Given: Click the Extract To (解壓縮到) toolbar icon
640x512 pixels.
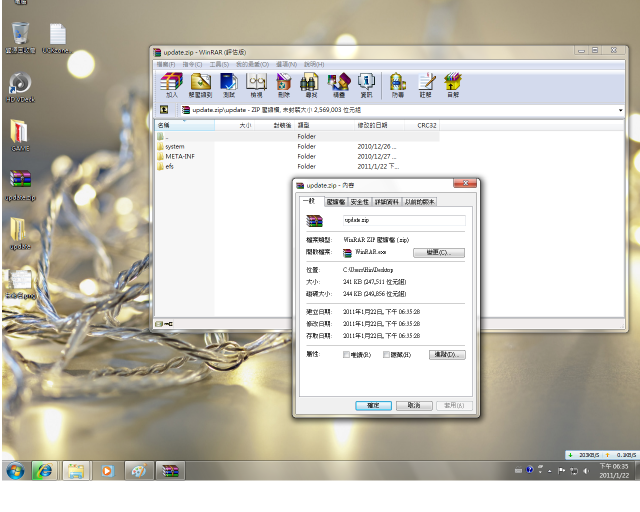Looking at the screenshot, I should (200, 85).
